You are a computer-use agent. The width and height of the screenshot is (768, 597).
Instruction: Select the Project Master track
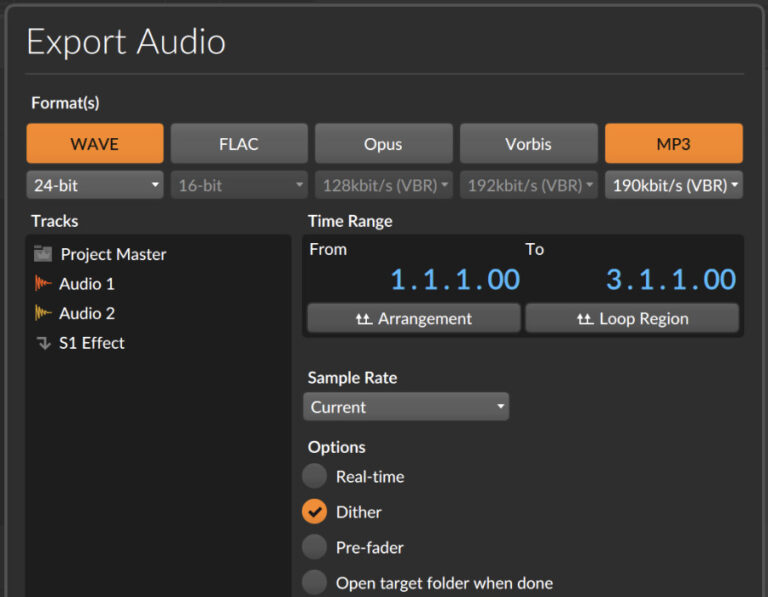(158, 254)
